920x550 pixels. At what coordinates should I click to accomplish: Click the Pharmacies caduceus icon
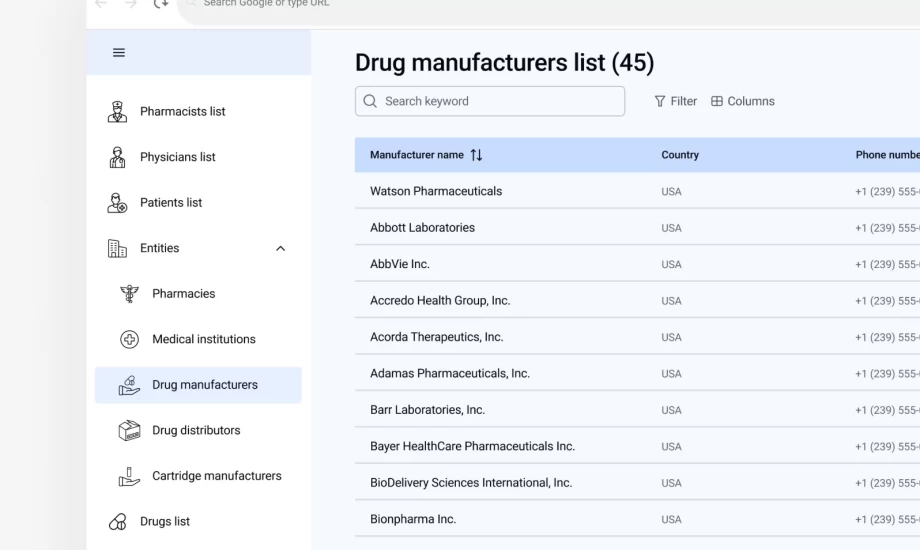129,293
